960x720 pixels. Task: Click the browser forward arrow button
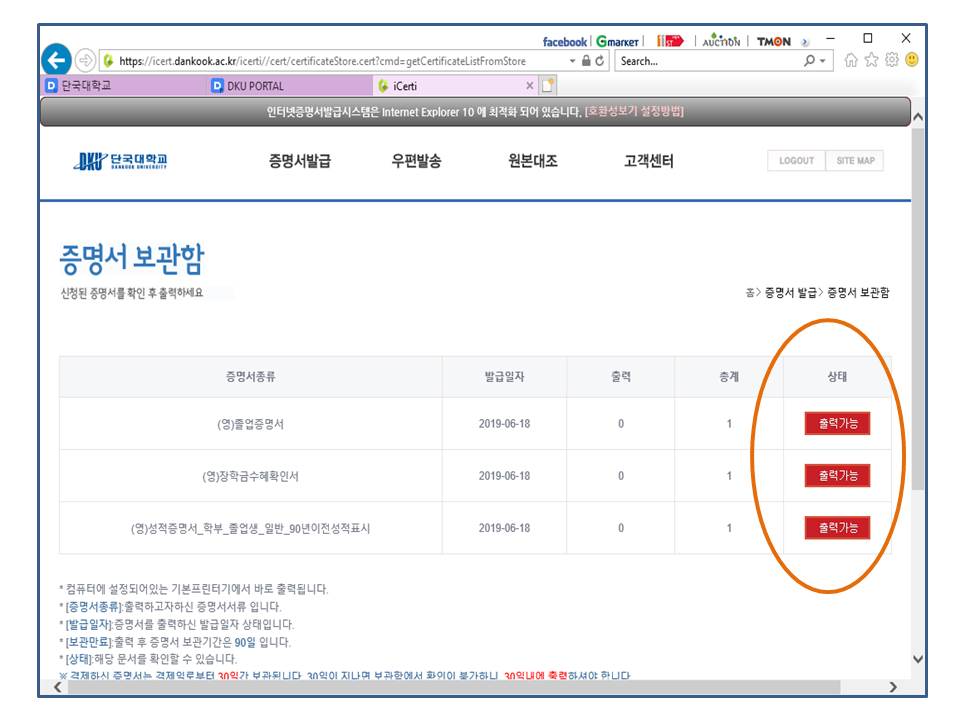pos(86,60)
